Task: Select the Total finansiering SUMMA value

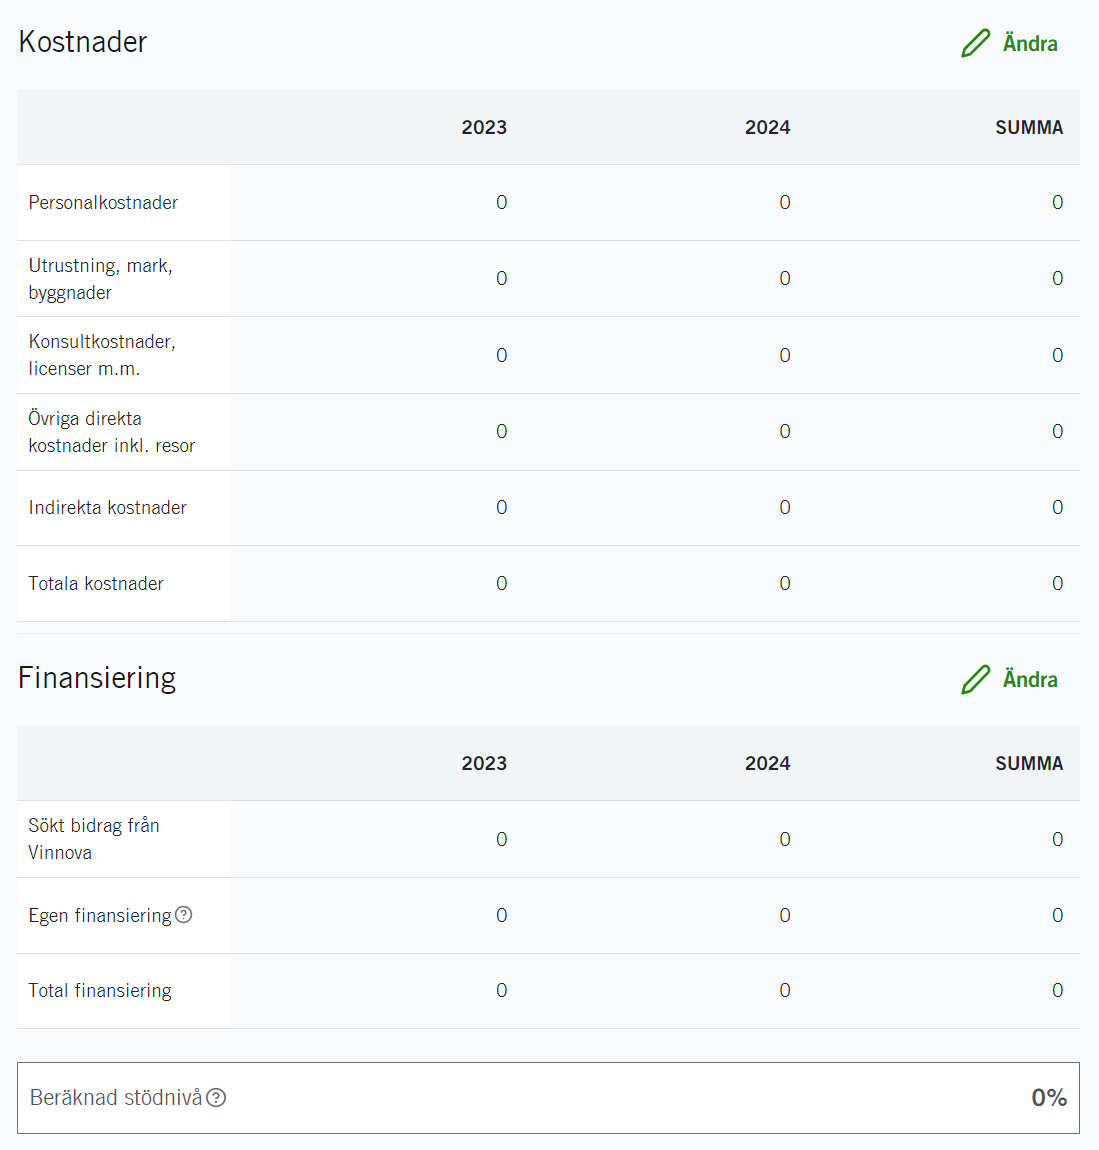Action: pyautogui.click(x=1057, y=991)
